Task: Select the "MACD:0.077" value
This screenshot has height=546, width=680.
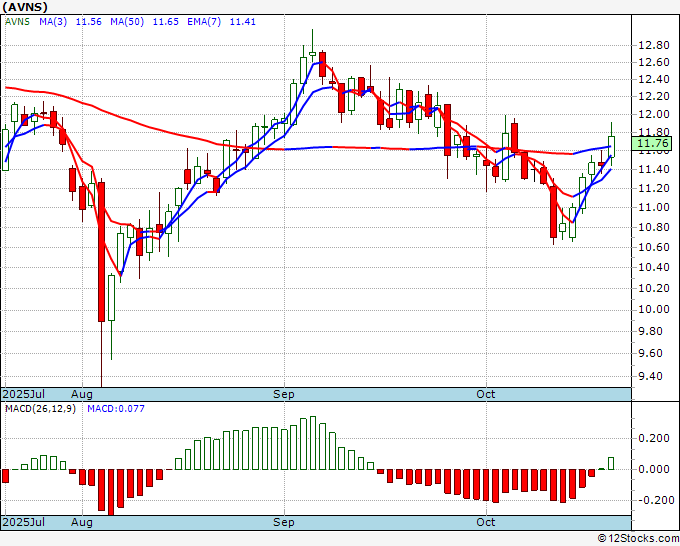Action: 116,409
